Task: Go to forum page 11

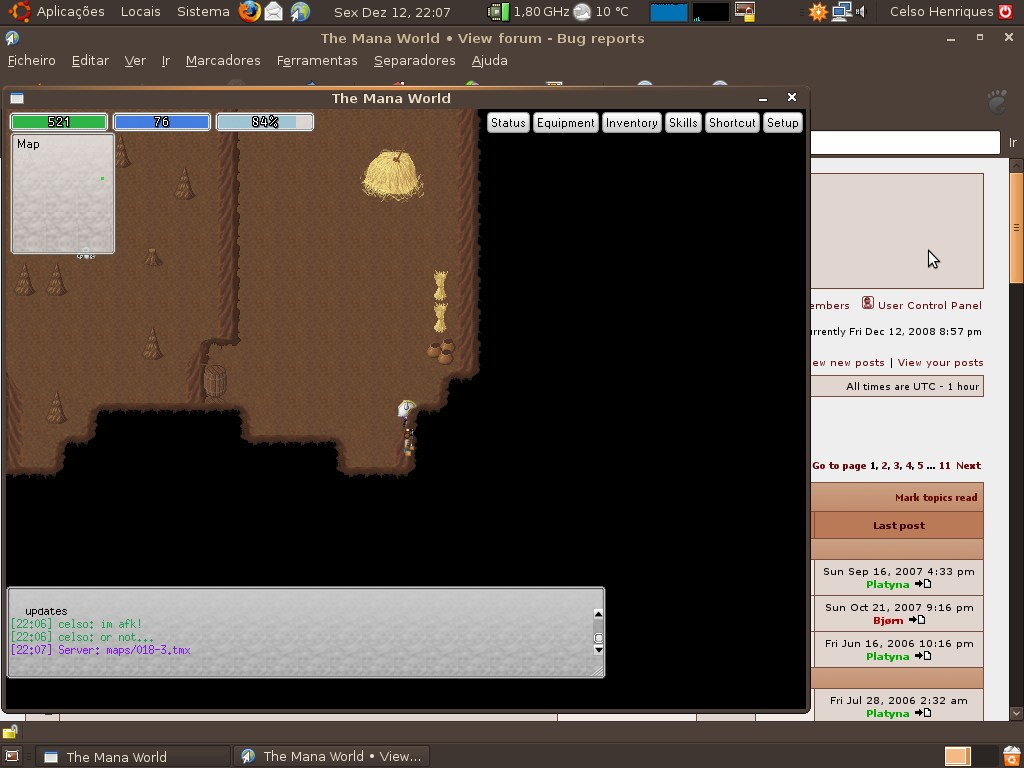Action: [x=944, y=466]
